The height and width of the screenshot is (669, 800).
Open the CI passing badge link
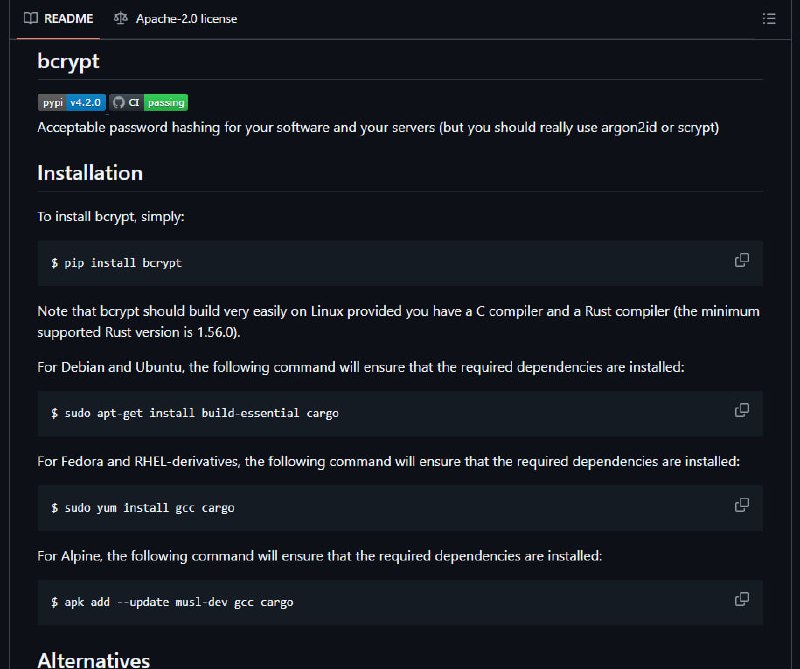coord(148,103)
